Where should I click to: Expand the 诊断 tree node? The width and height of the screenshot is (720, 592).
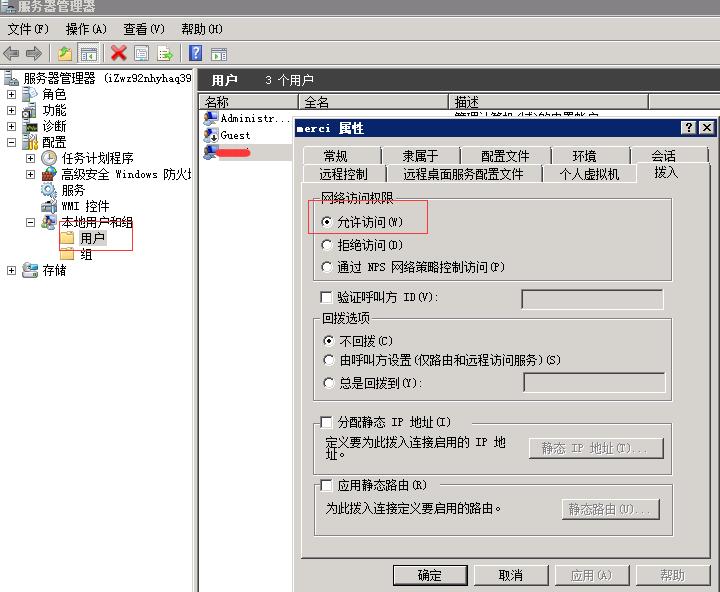click(11, 126)
